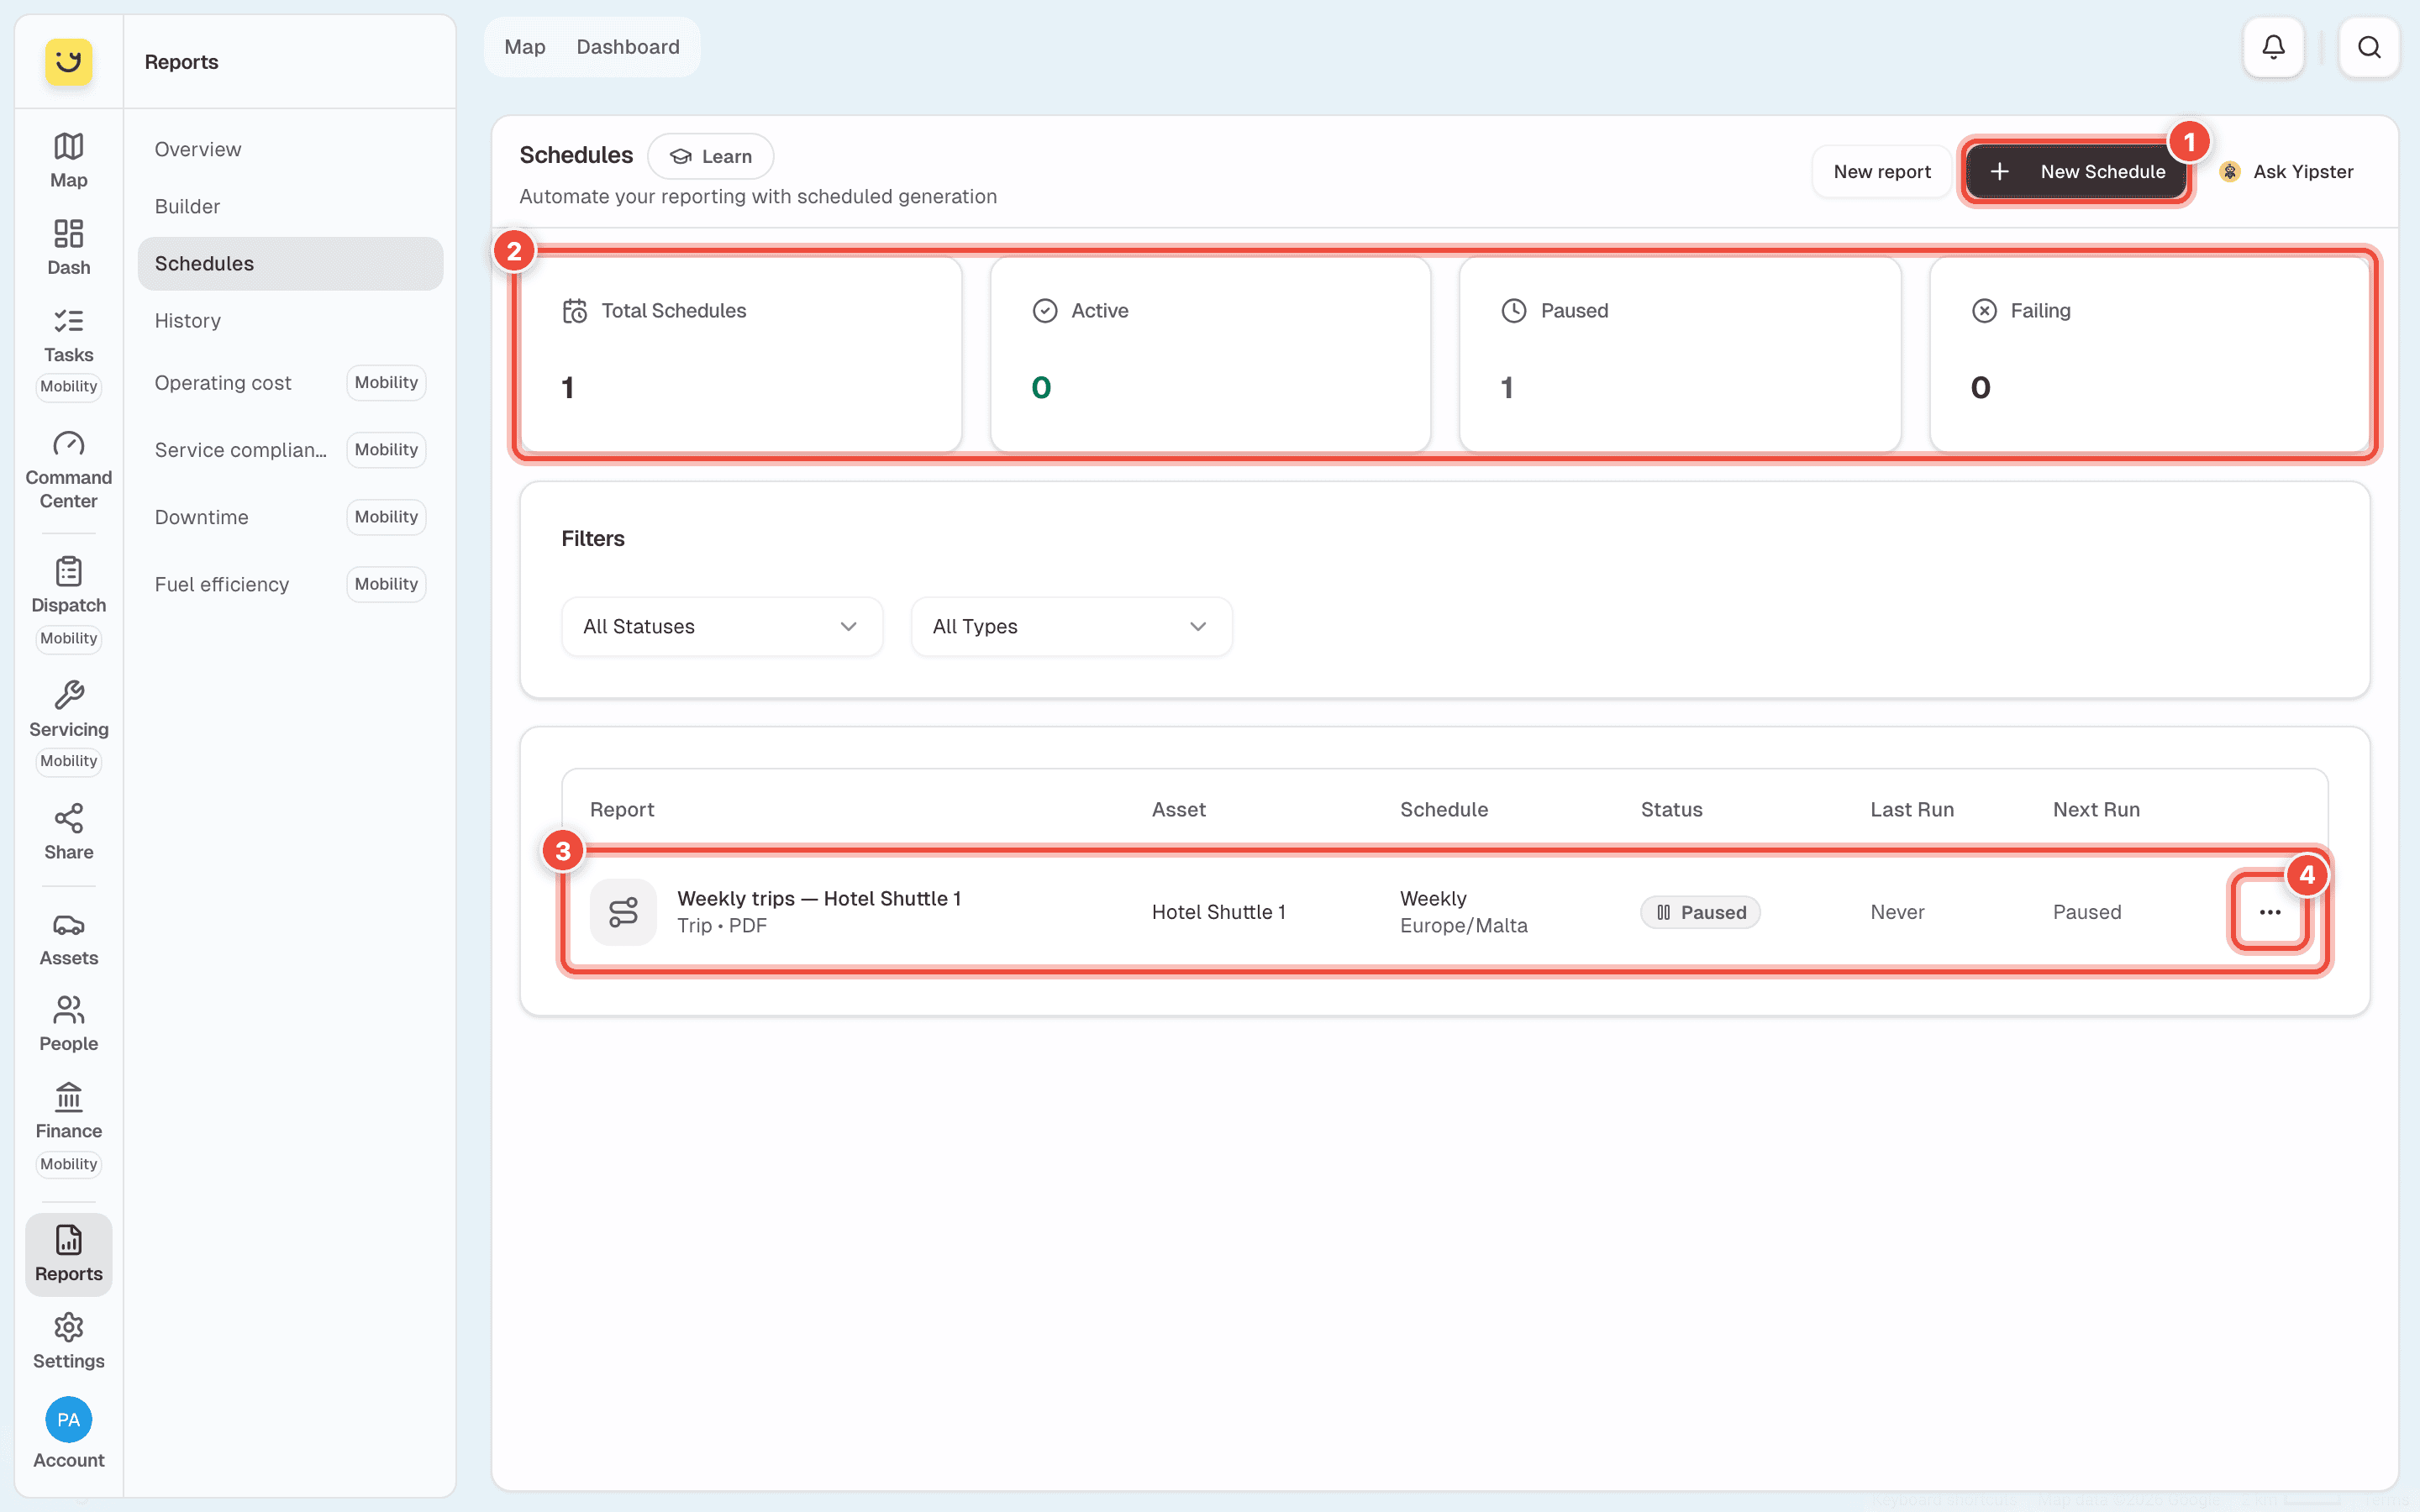The image size is (2420, 1512).
Task: Open Command Center from sidebar
Action: (x=68, y=470)
